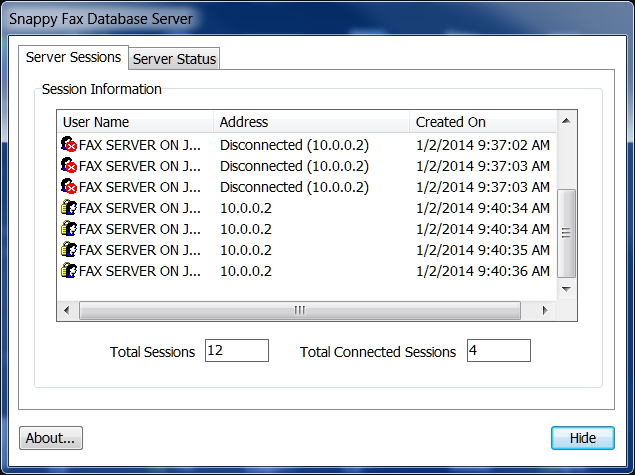Screen dimensions: 635x475
Task: Select created date 1/2/2014 9:37:02 AM
Action: (483, 145)
